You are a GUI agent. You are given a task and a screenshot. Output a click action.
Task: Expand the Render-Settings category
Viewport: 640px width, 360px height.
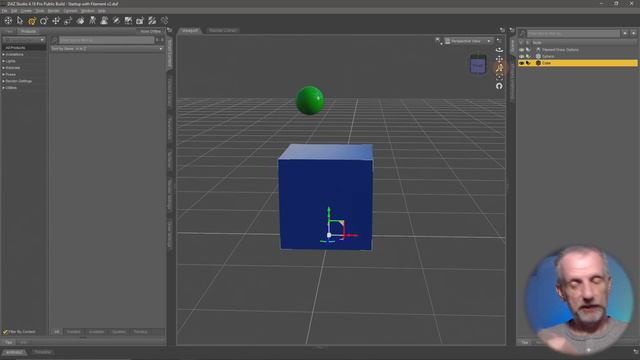pos(4,81)
